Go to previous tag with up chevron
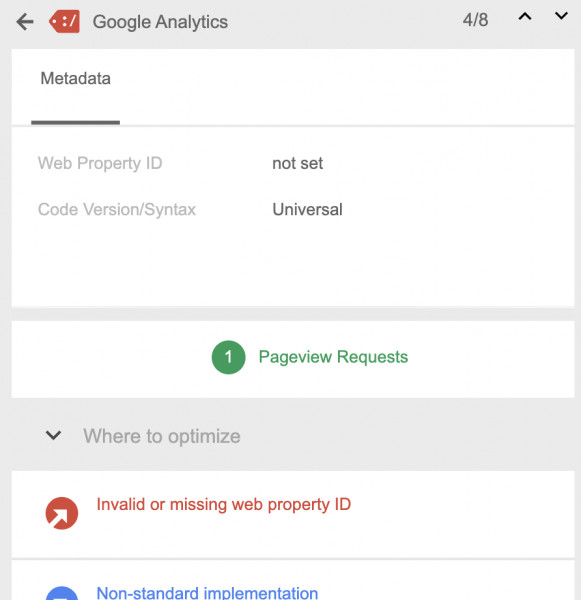This screenshot has height=600, width=581. (525, 16)
